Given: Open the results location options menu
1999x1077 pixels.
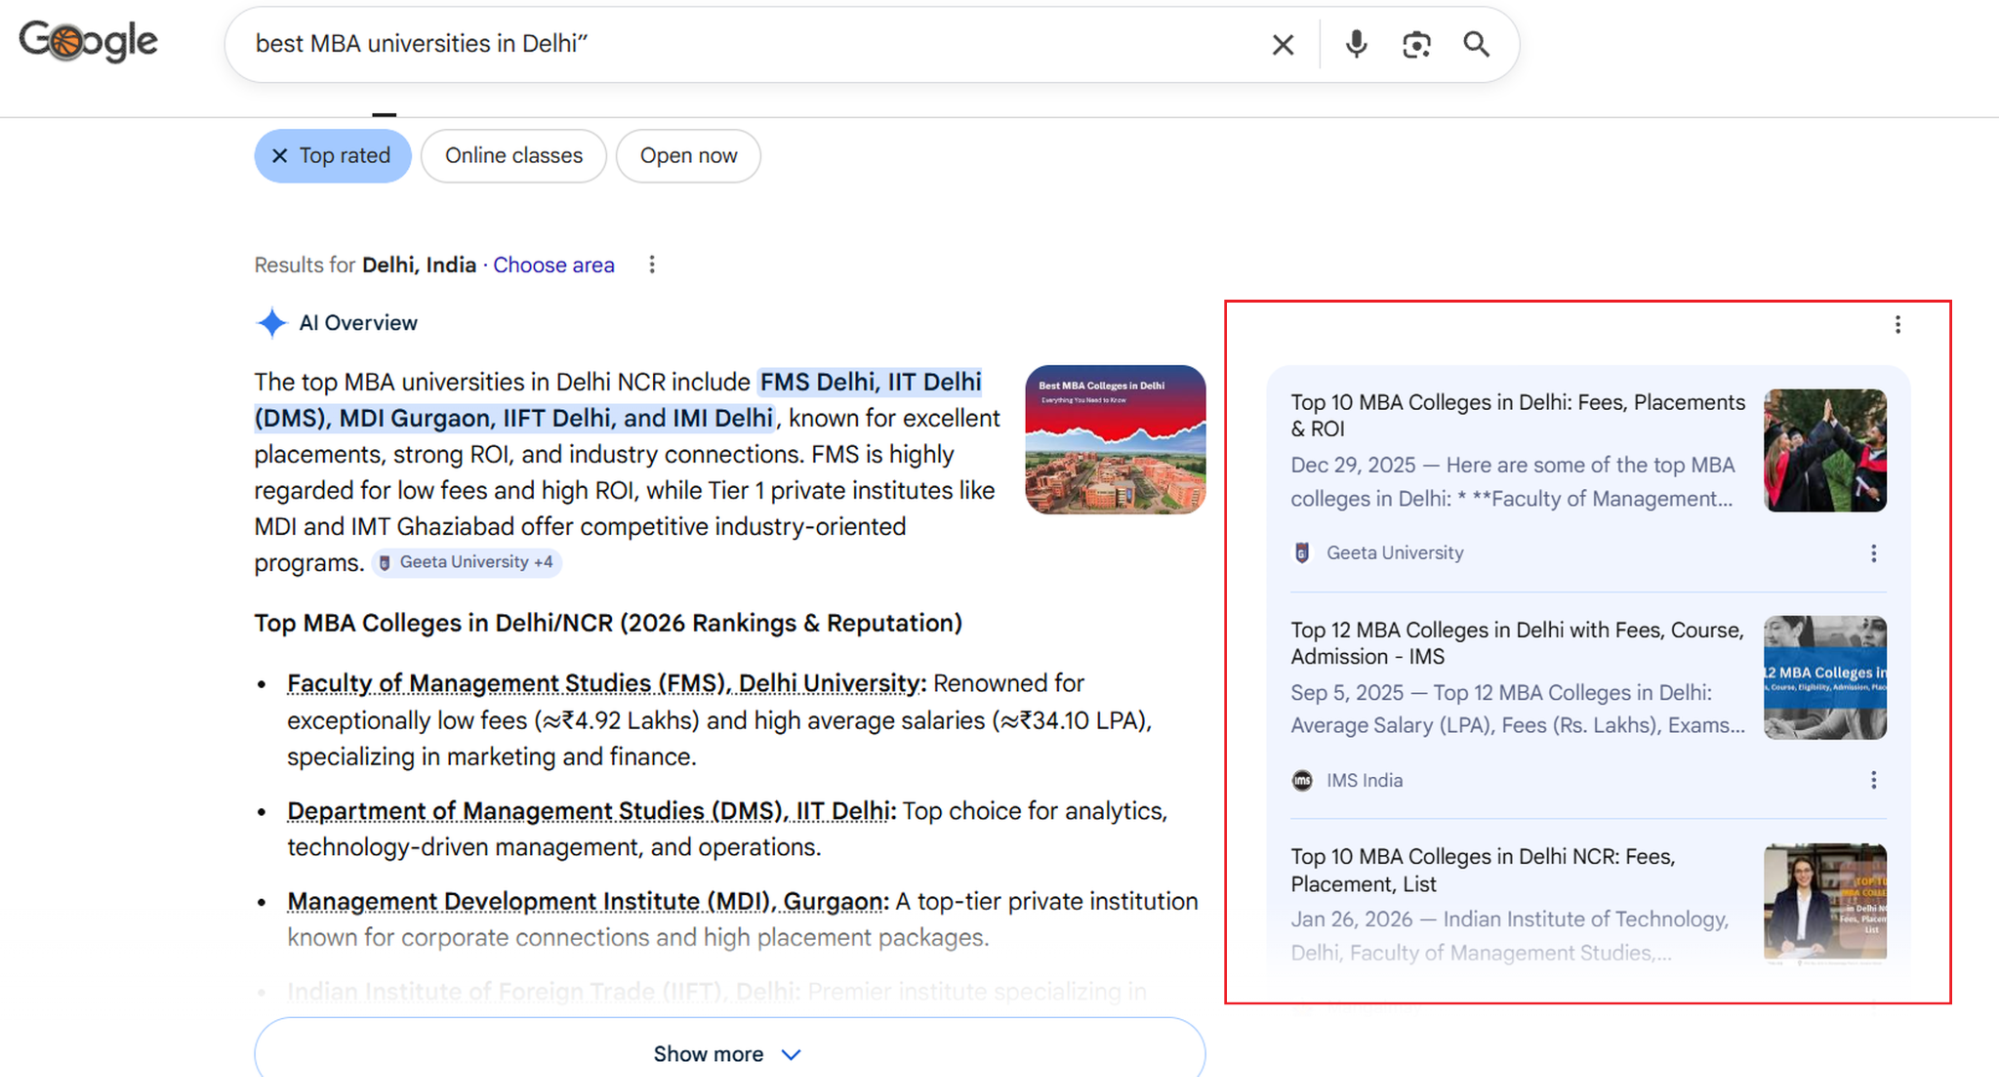Looking at the screenshot, I should [x=652, y=264].
